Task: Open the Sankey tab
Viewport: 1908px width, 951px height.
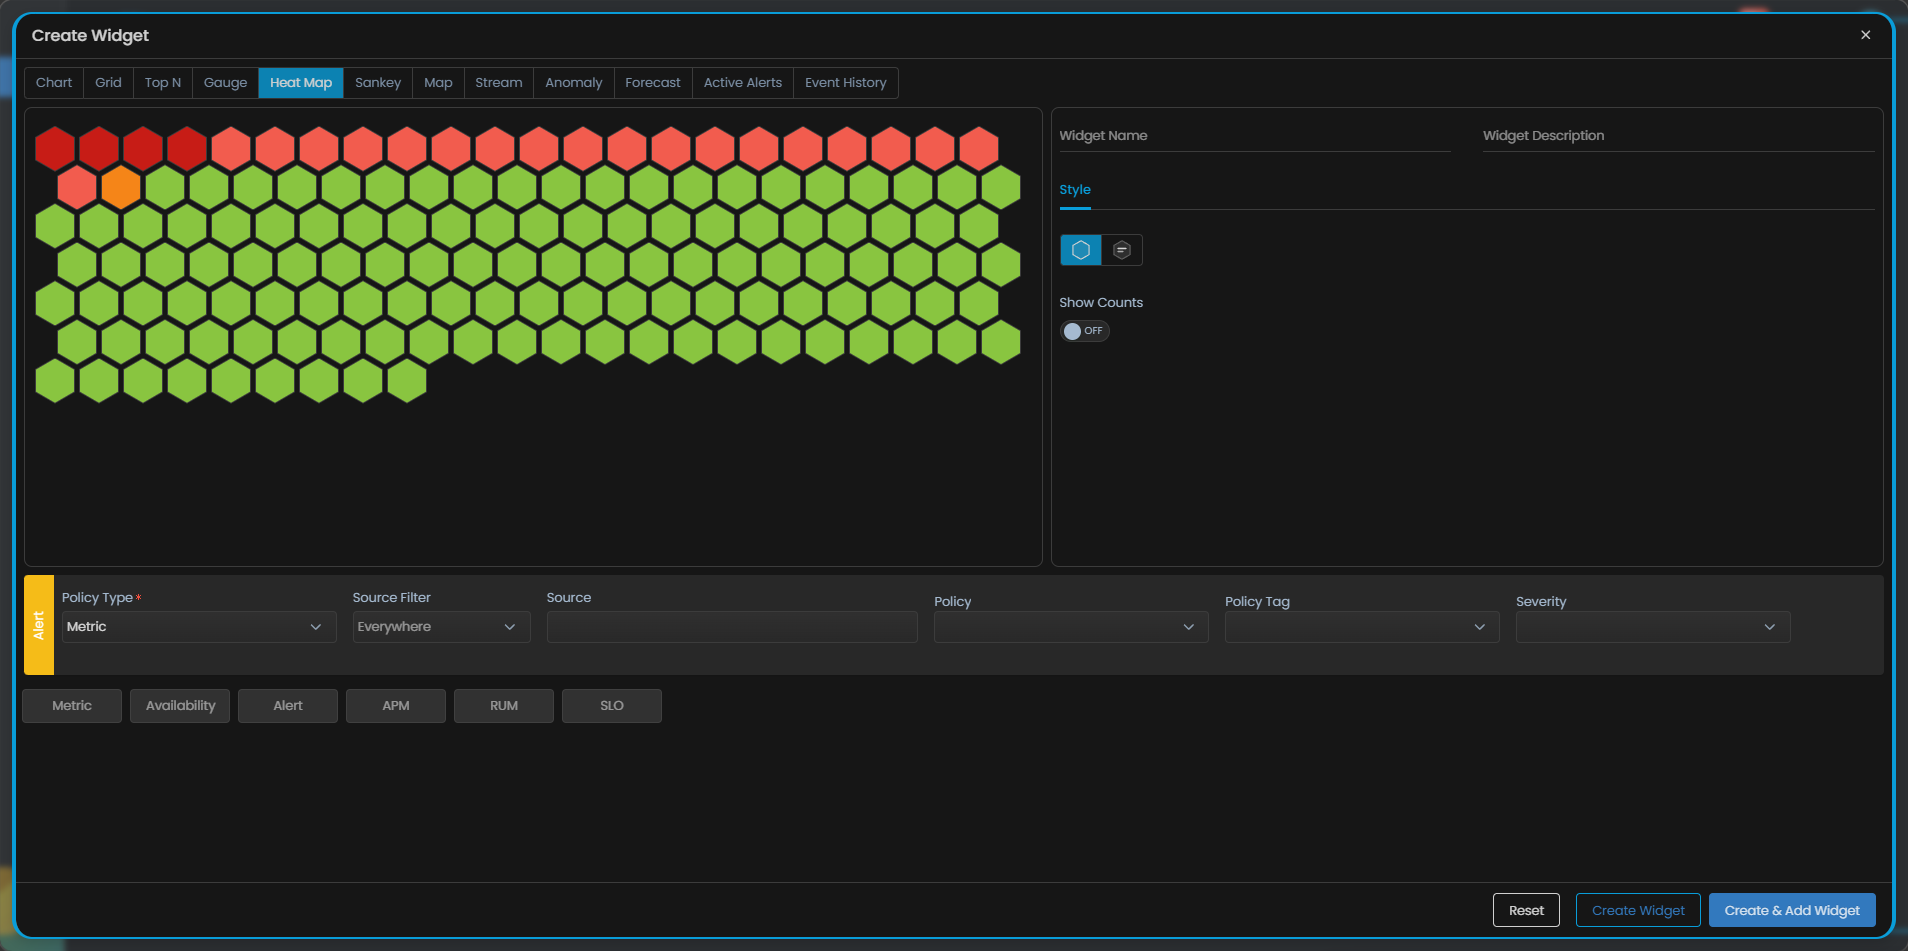Action: point(378,83)
